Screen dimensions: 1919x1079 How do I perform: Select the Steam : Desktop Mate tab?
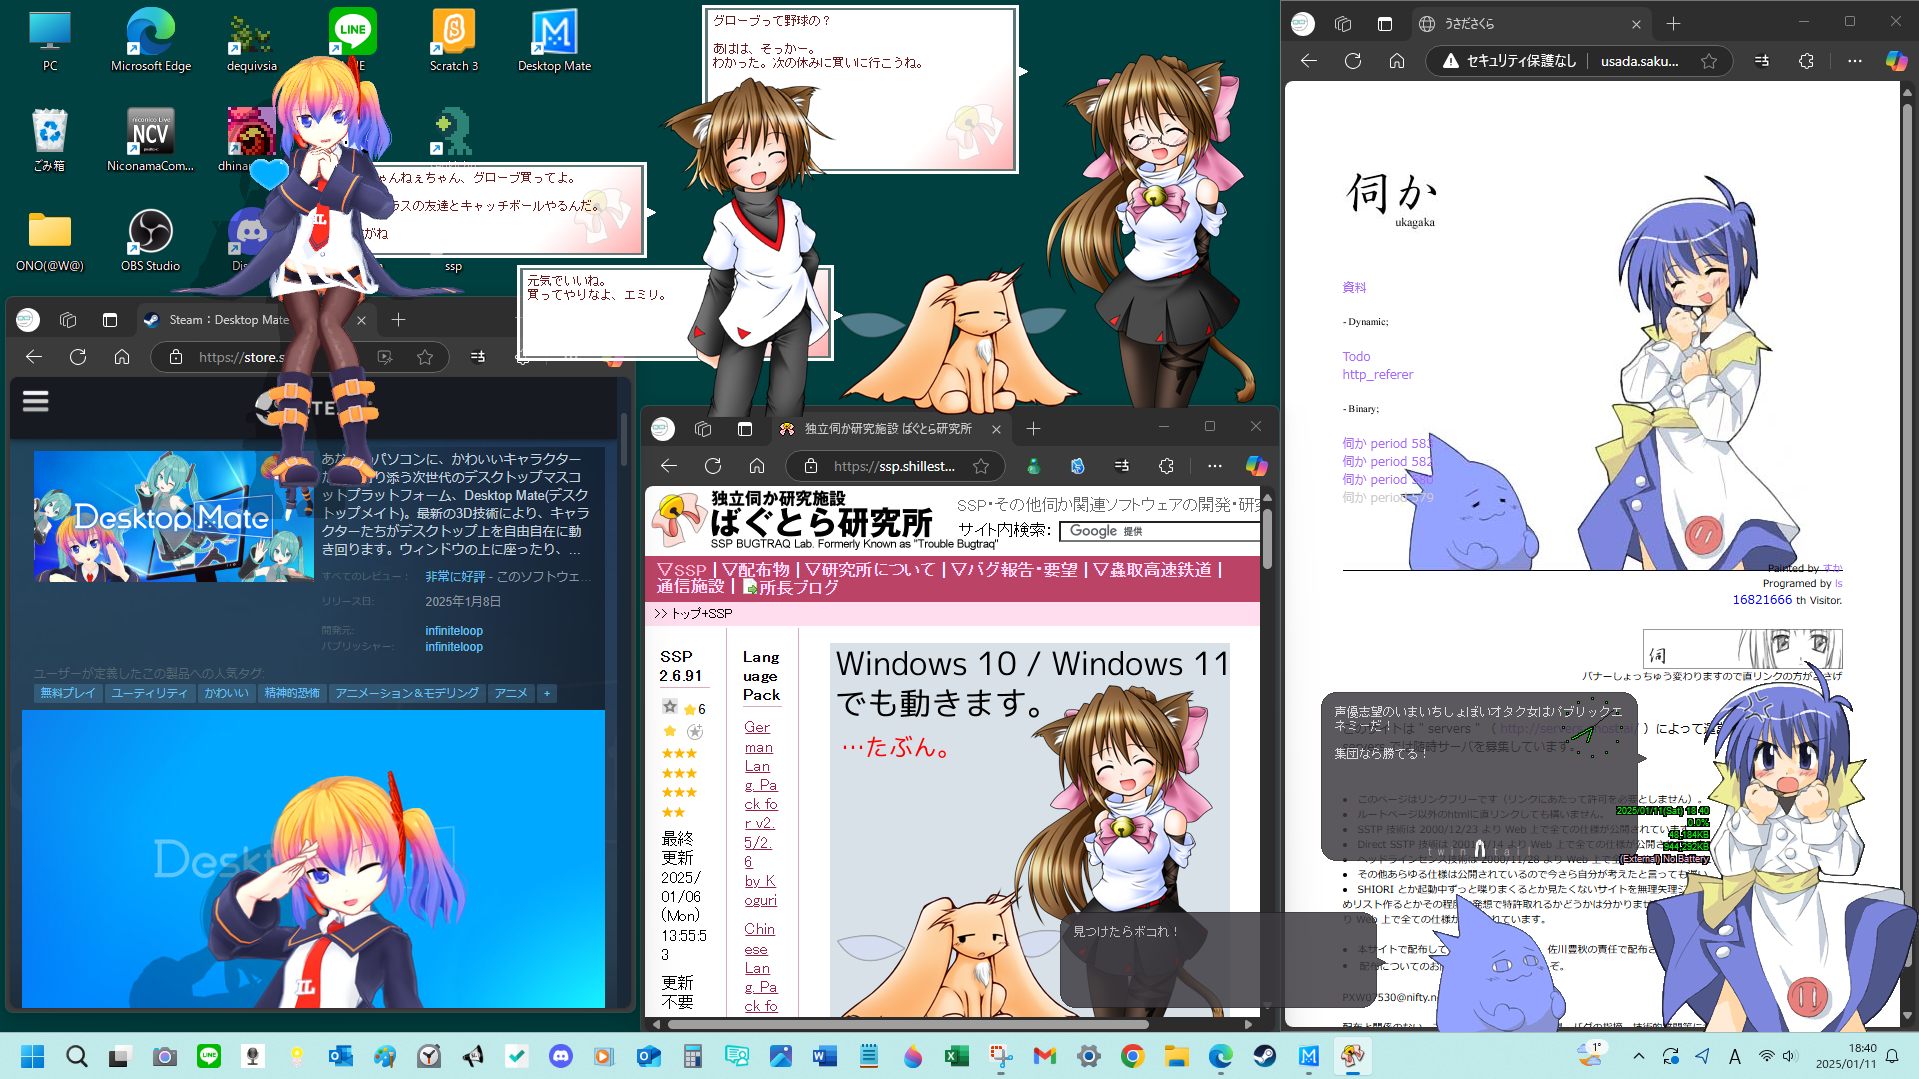coord(255,320)
